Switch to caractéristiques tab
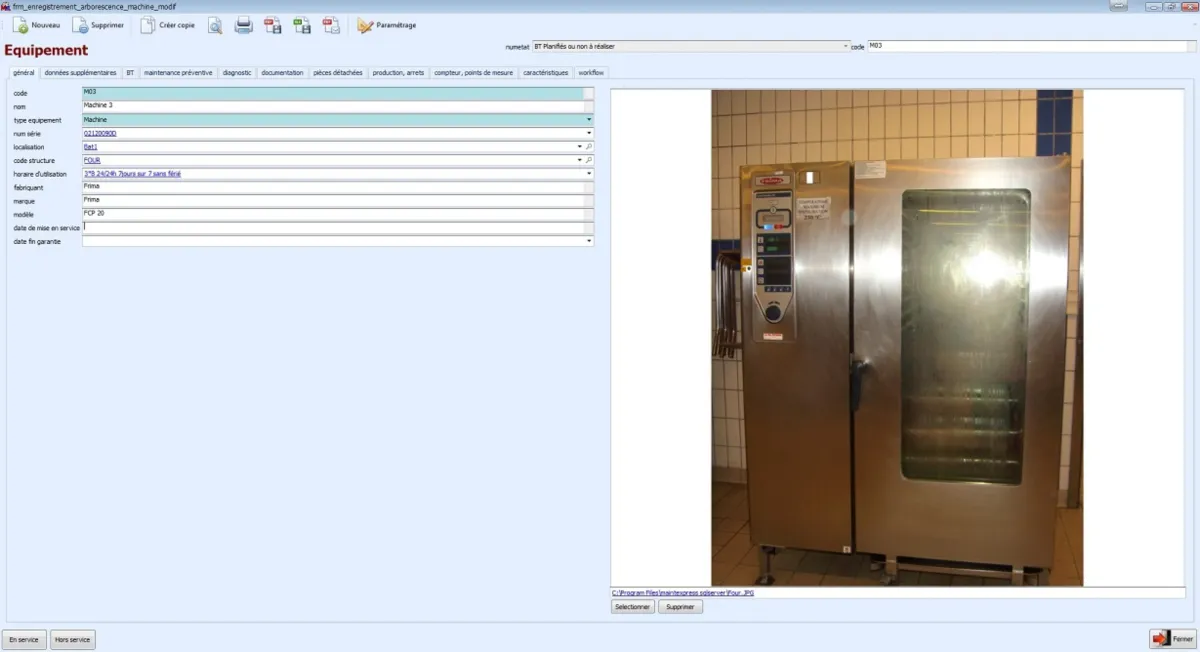The image size is (1200, 652). pos(546,73)
